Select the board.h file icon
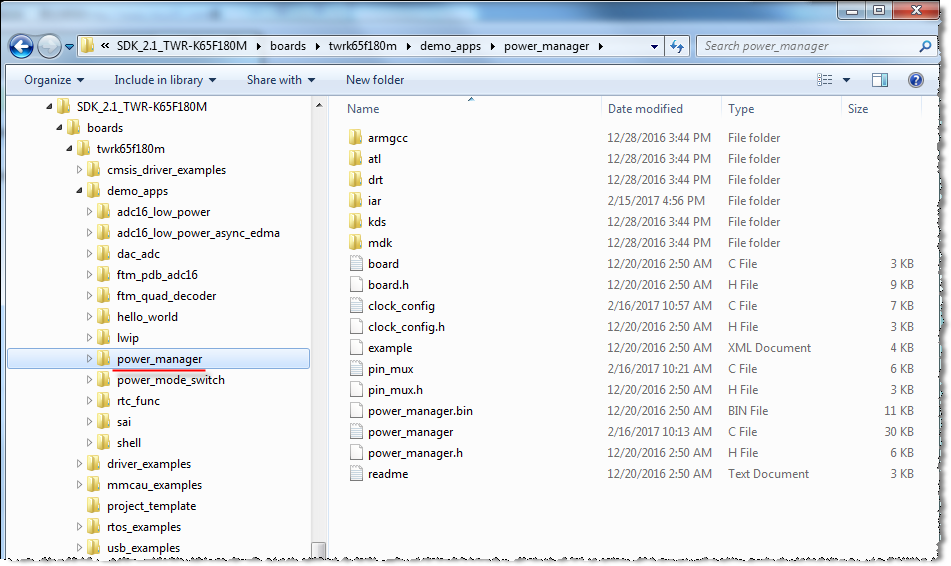The width and height of the screenshot is (951, 566). pos(356,285)
